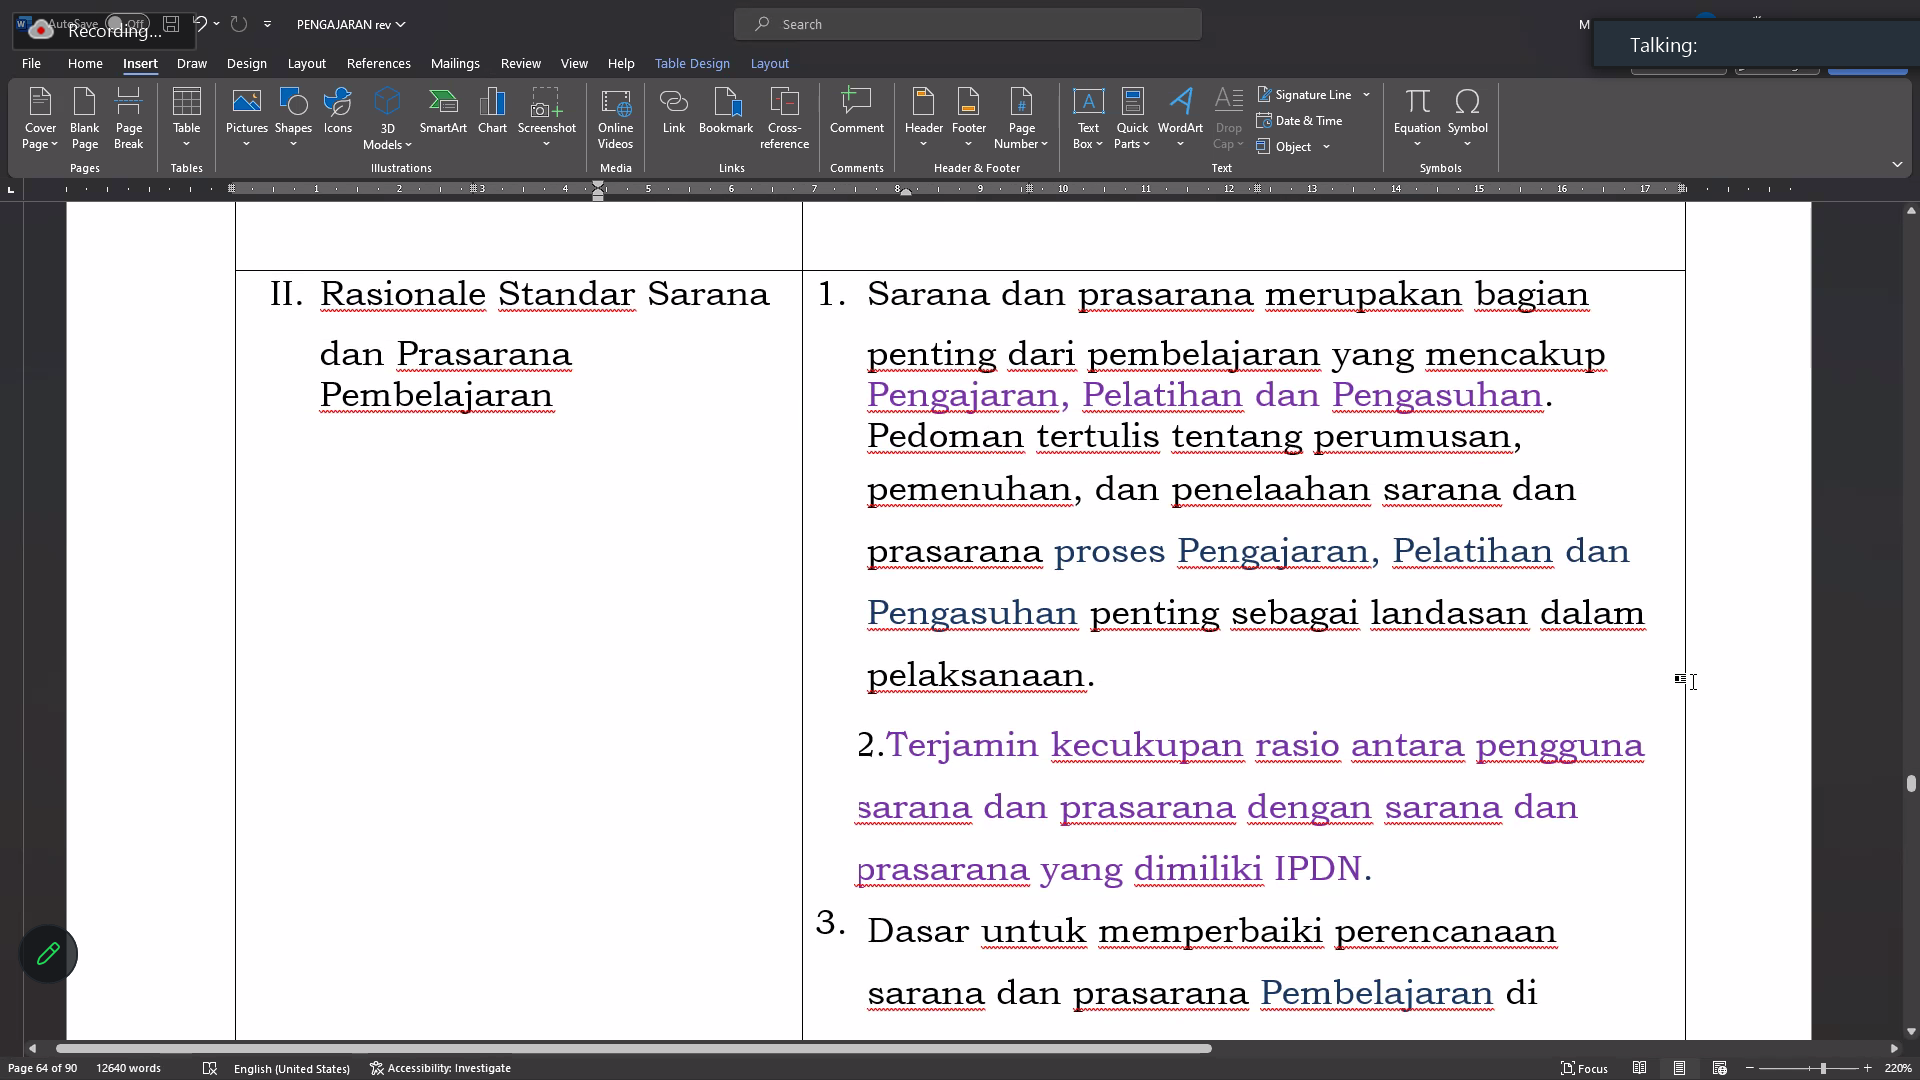This screenshot has width=1920, height=1080.
Task: Expand Signature Line dropdown arrow
Action: 1366,95
